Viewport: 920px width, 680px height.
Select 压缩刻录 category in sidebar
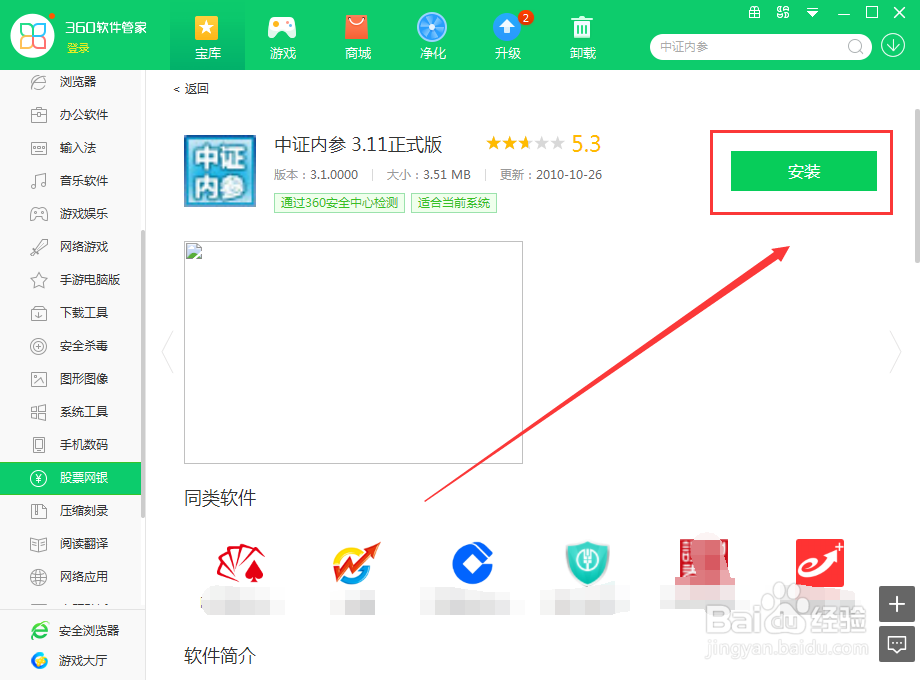(70, 511)
